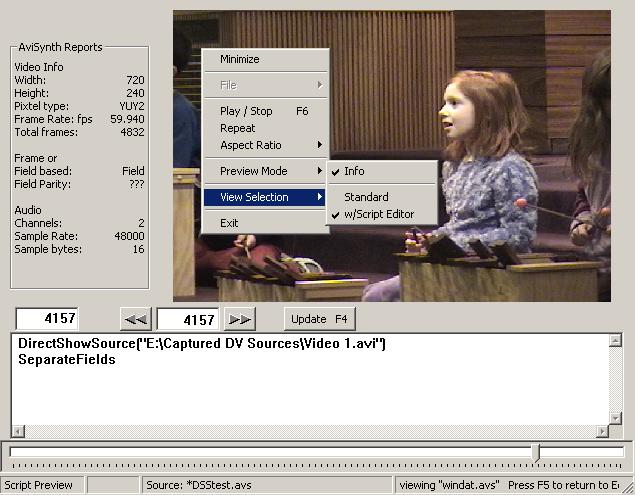This screenshot has width=635, height=495.
Task: Toggle the w/Script Editor option
Action: (376, 214)
